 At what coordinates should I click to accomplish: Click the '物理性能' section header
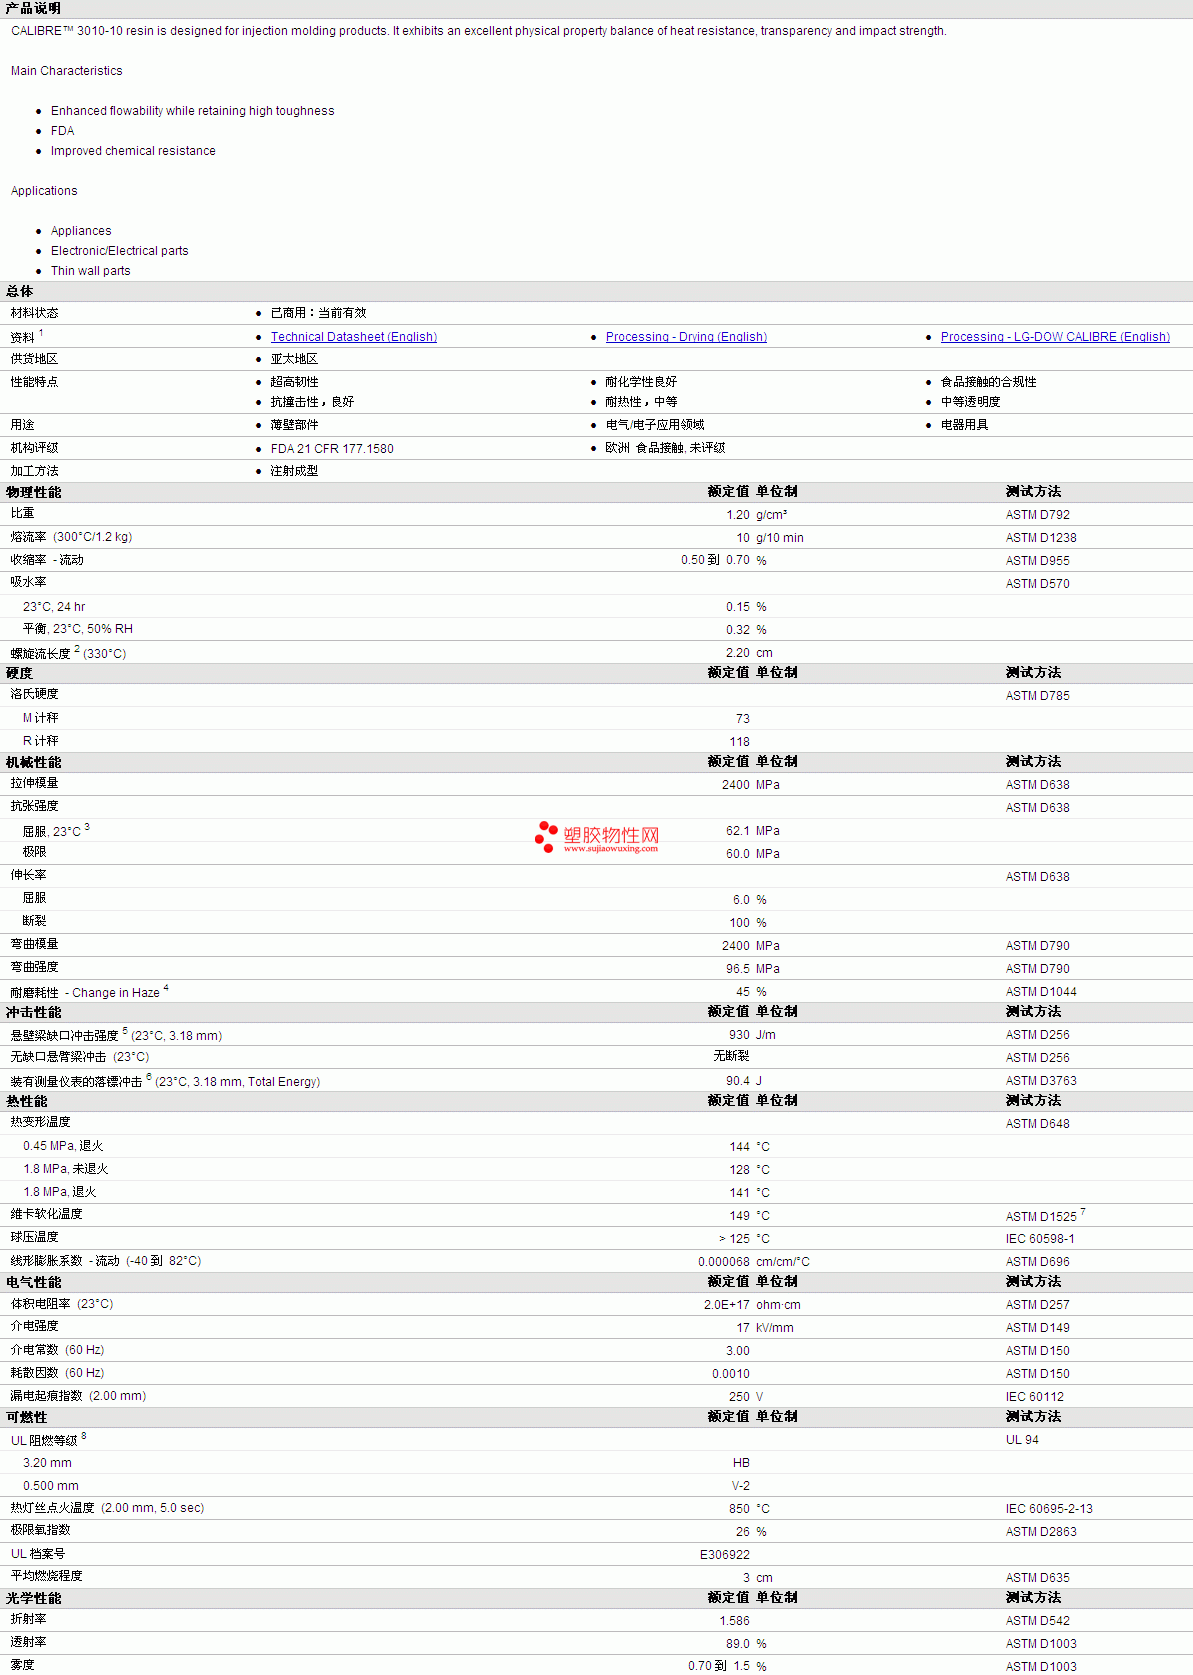33,492
